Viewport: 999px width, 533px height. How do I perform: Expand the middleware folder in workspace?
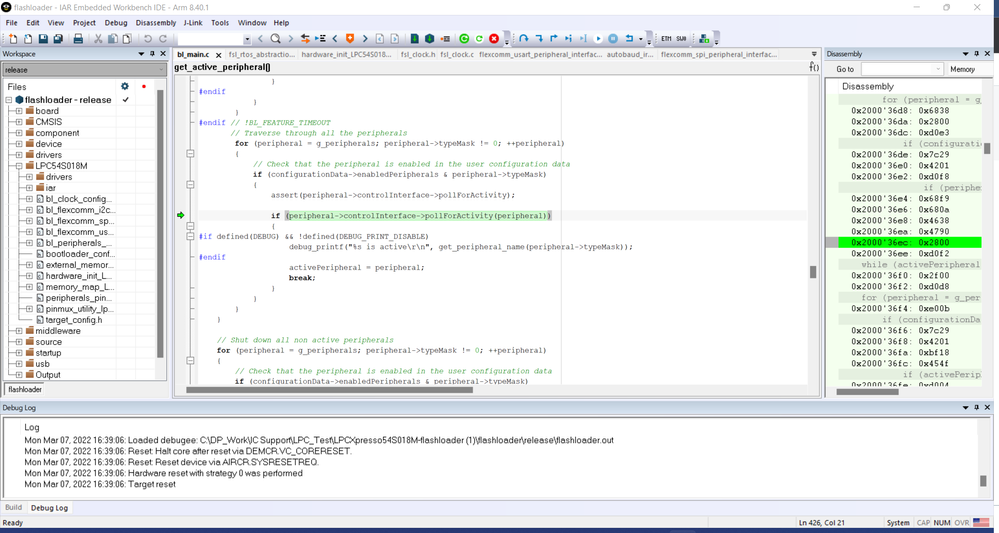[19, 330]
